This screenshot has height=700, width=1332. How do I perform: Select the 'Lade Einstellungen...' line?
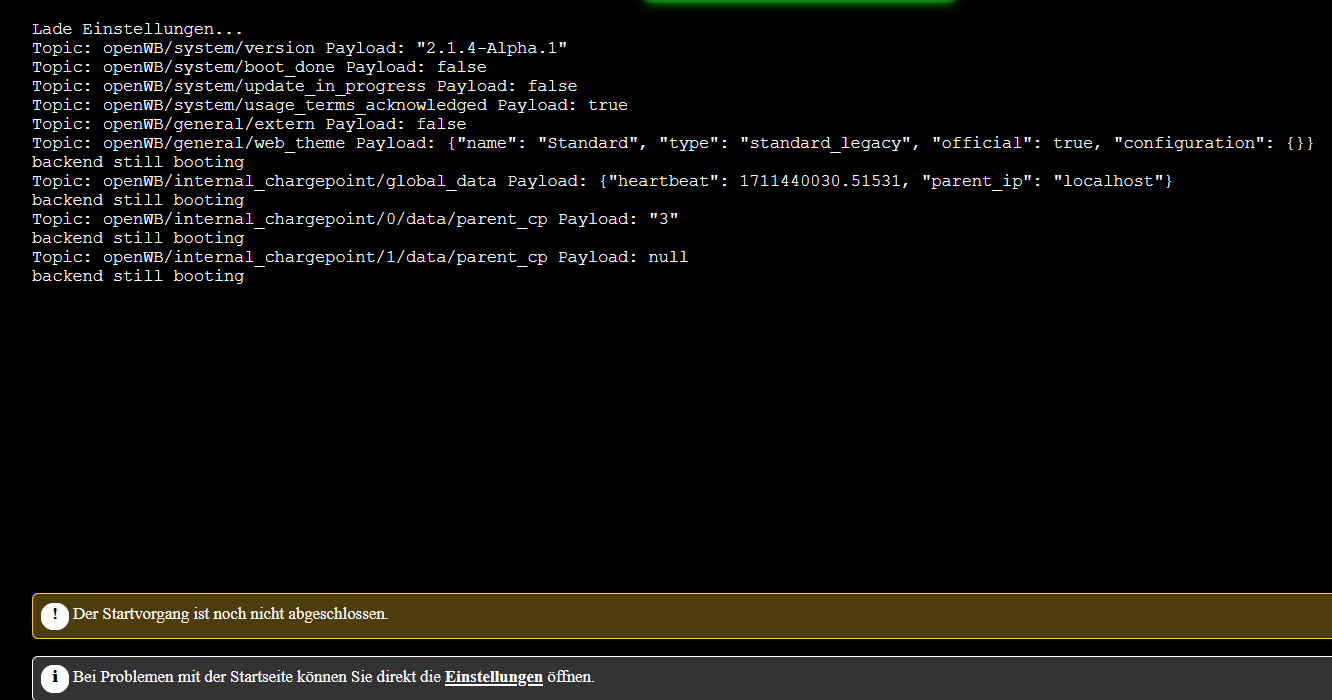[137, 30]
